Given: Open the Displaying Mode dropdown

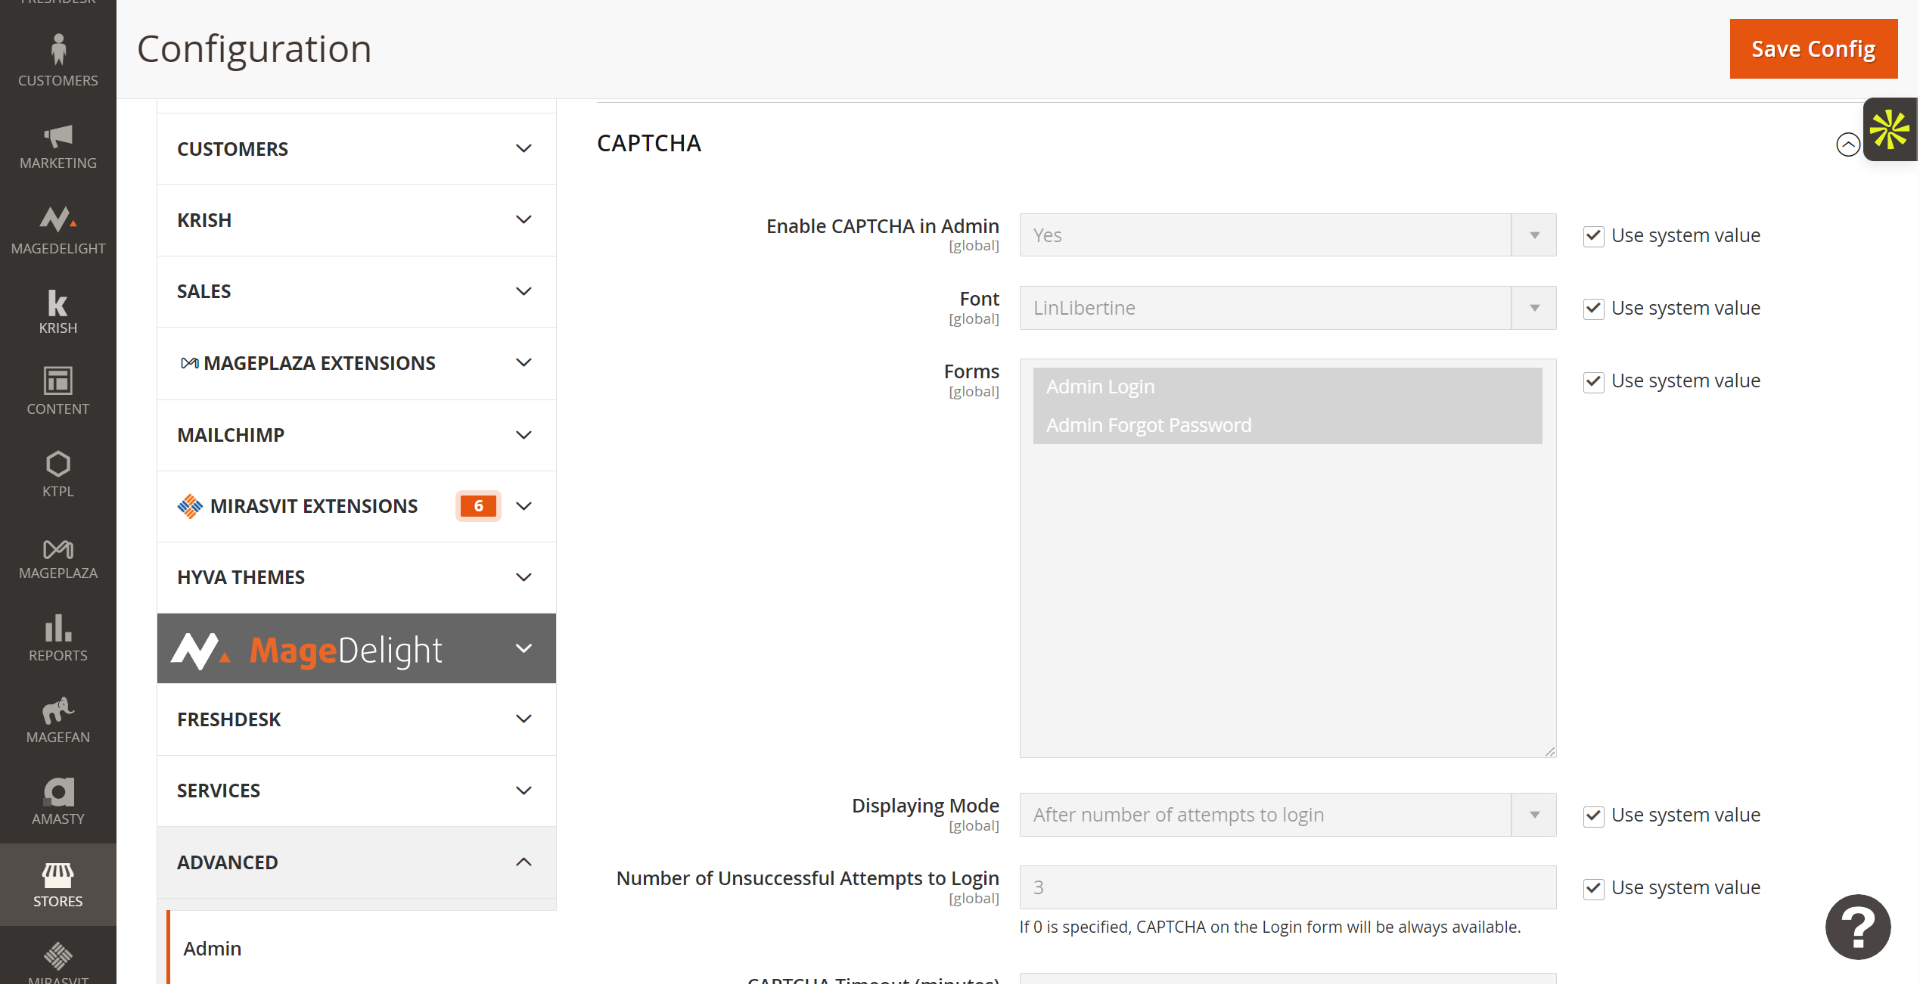Looking at the screenshot, I should (x=1288, y=815).
